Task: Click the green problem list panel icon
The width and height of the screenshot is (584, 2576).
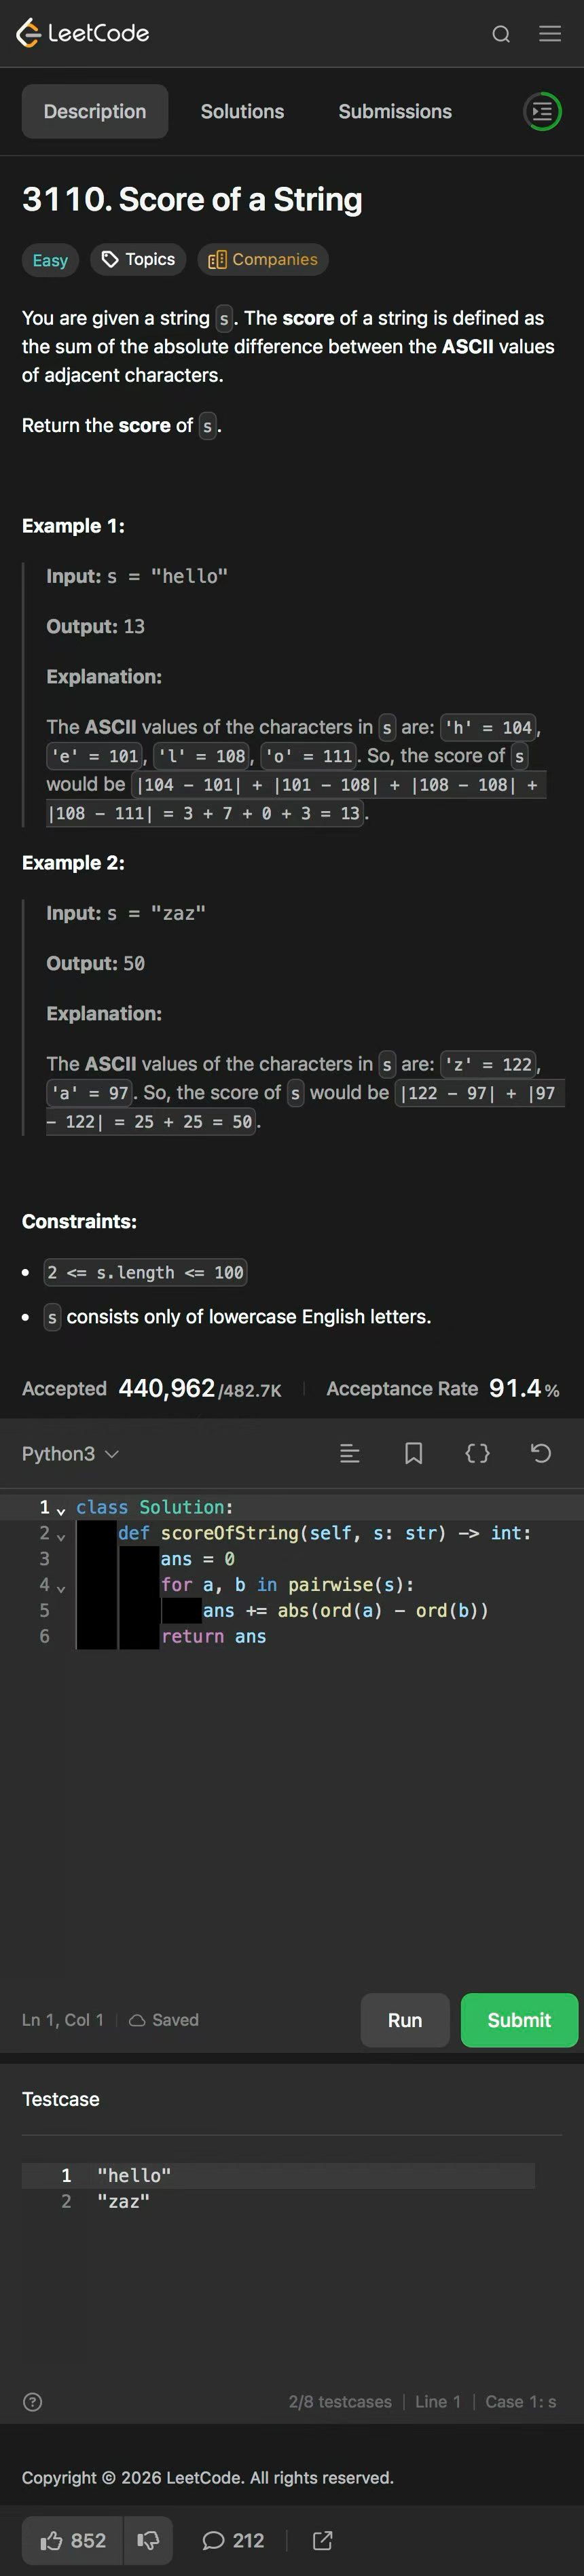Action: (542, 112)
